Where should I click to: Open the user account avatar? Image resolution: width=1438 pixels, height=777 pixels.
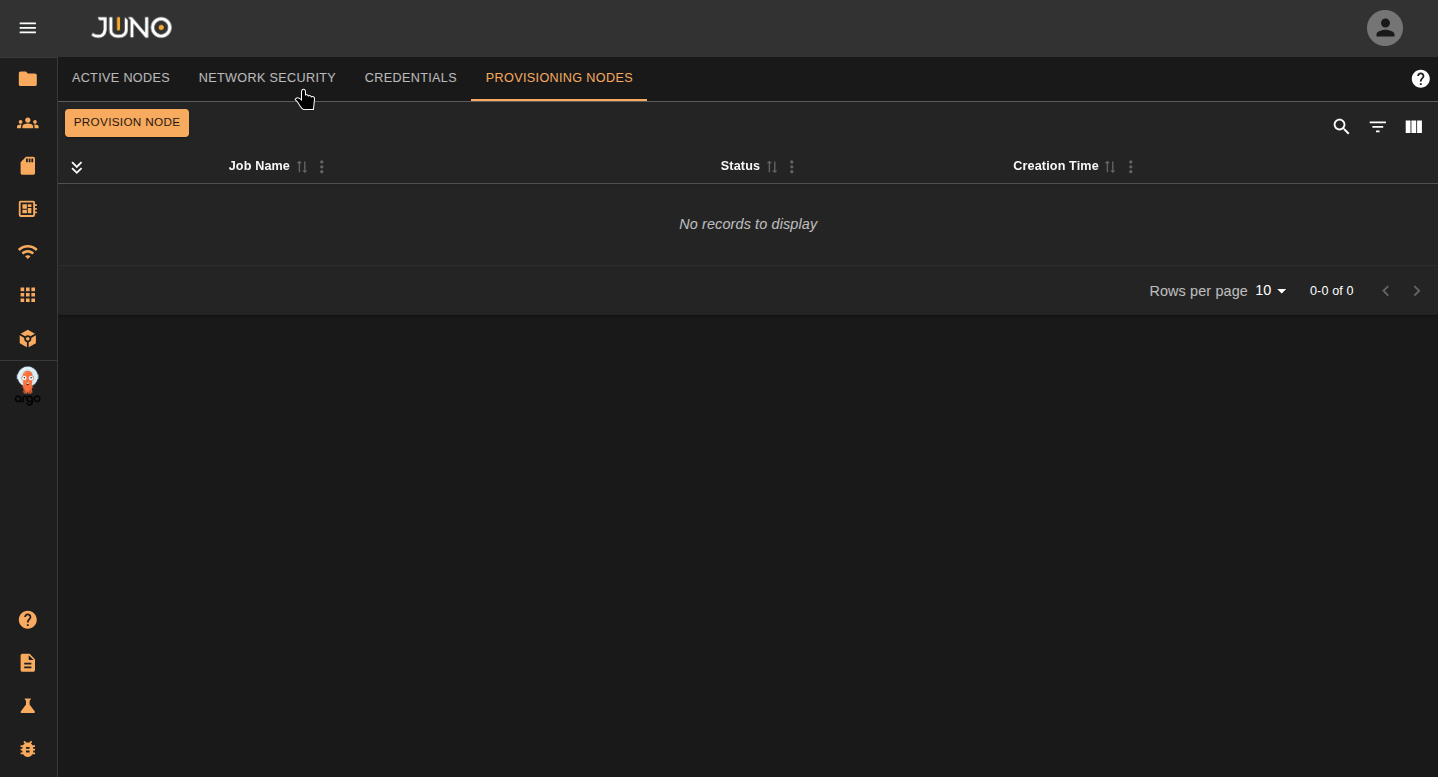(x=1384, y=28)
